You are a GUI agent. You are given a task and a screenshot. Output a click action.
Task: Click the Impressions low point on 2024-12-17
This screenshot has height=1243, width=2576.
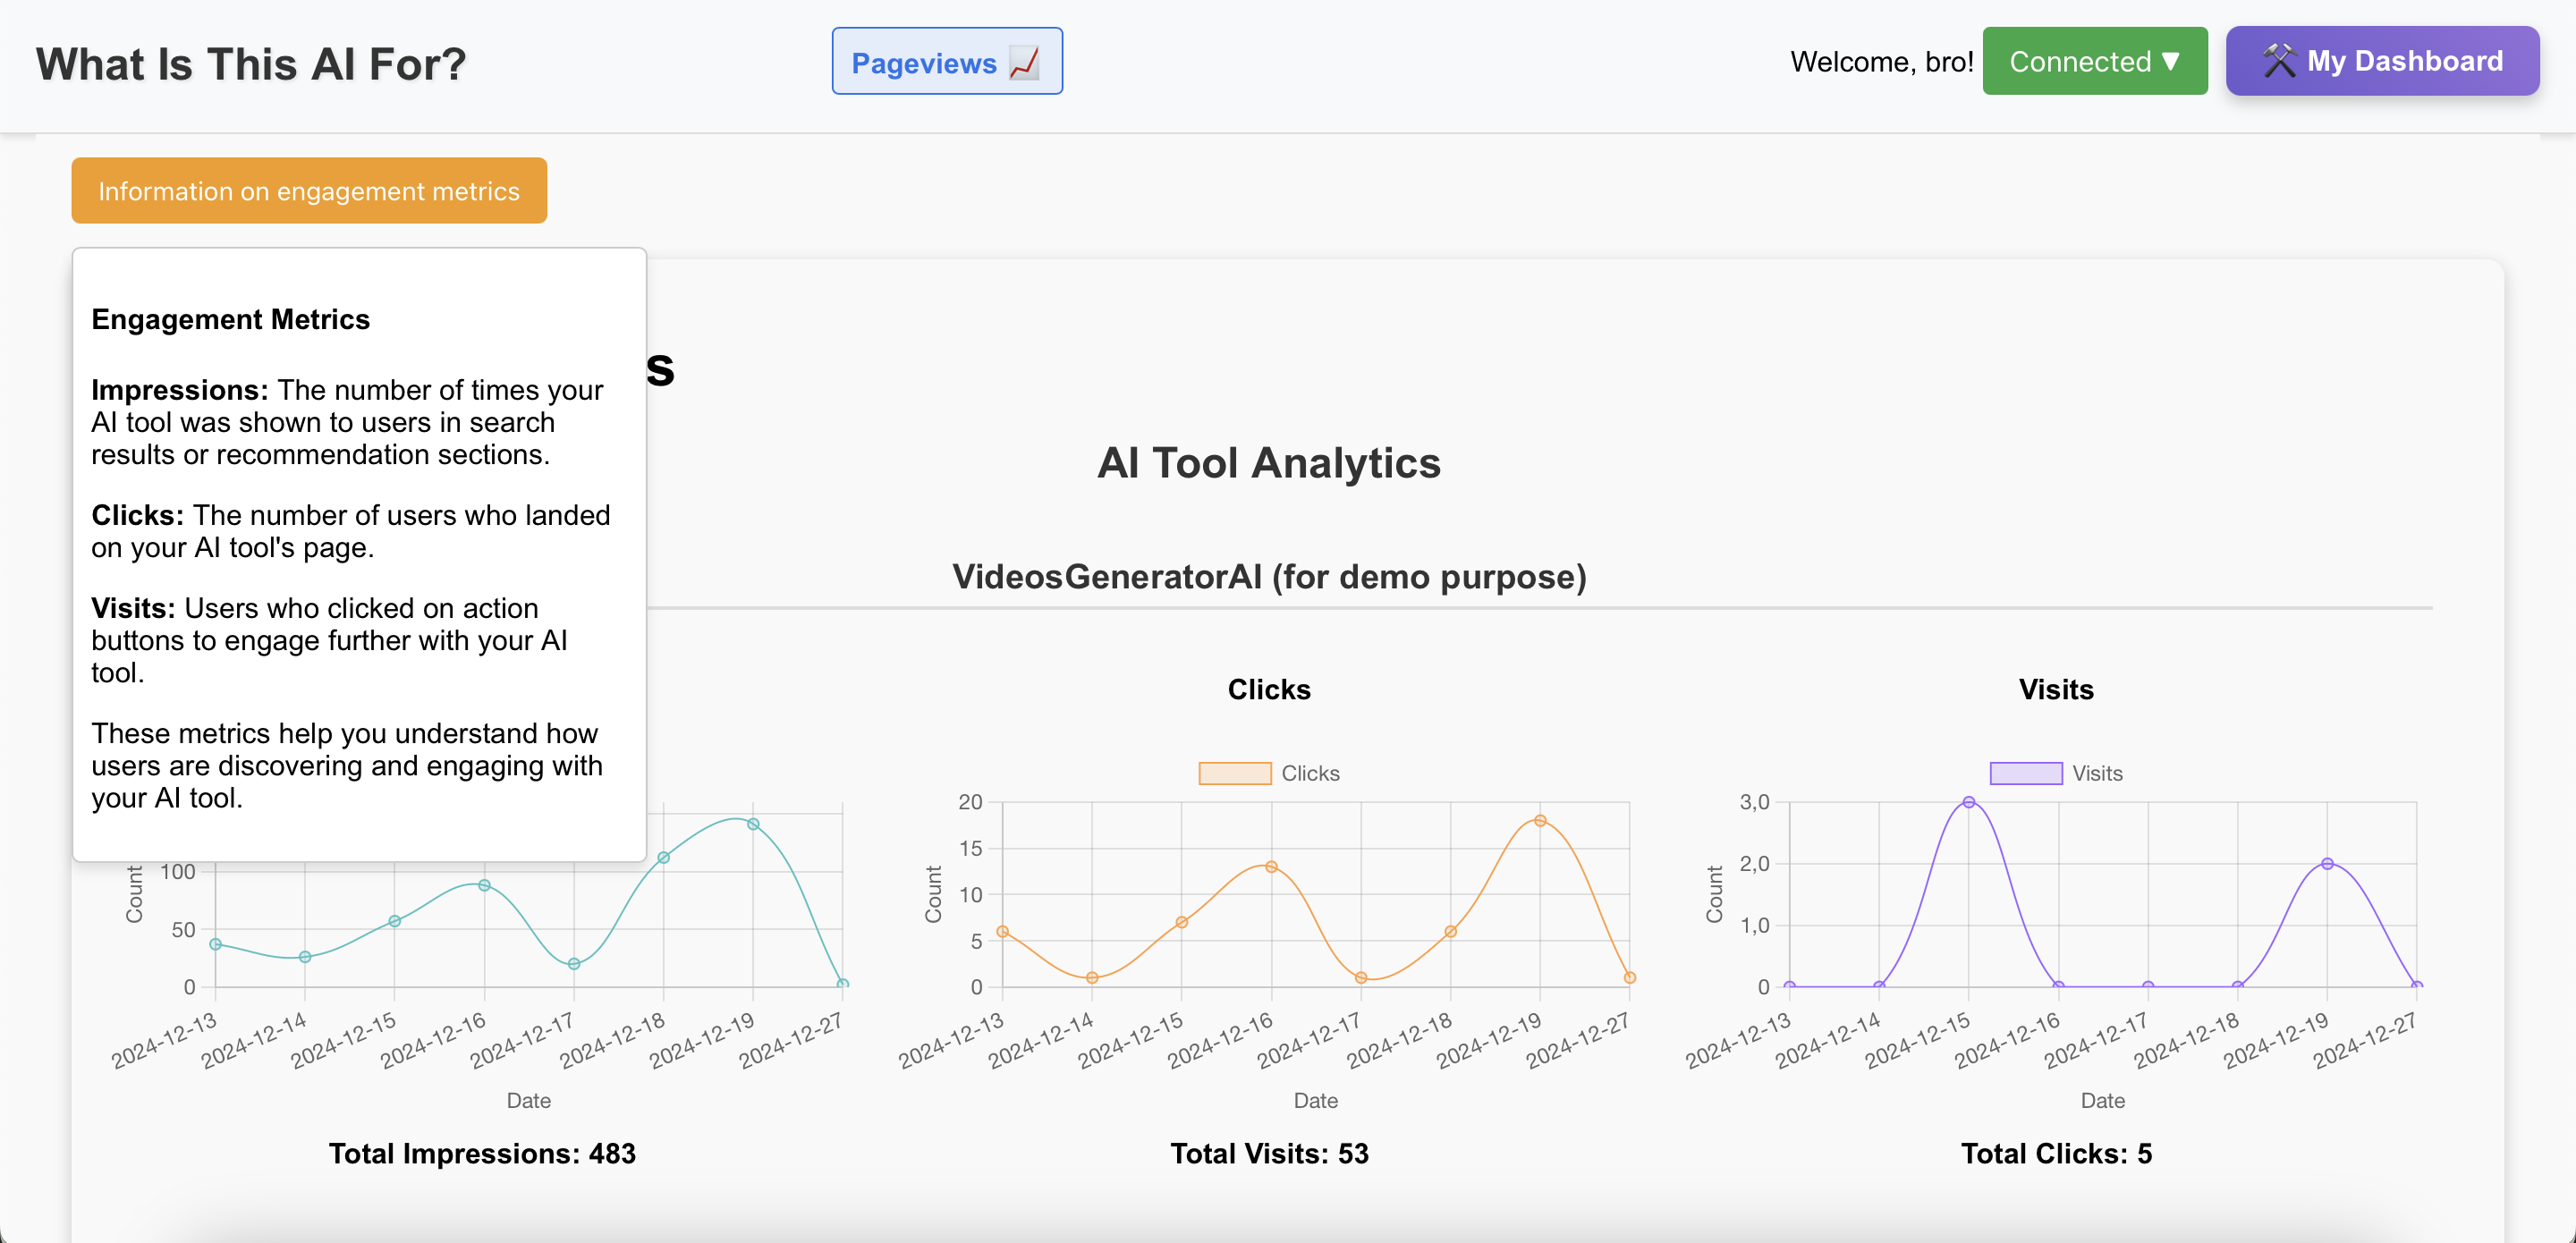click(x=574, y=964)
